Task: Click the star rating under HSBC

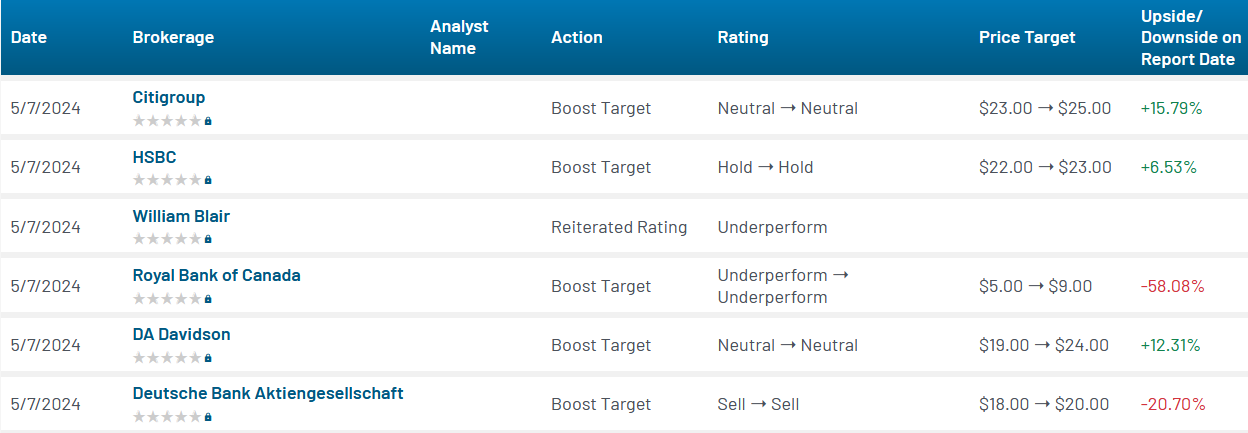Action: [167, 181]
